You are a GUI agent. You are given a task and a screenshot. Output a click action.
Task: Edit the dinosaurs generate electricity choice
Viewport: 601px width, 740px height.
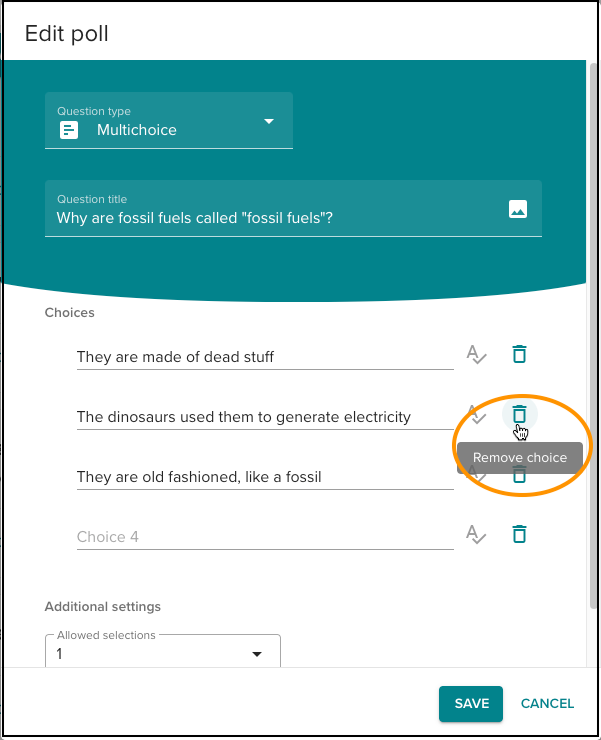pos(265,417)
